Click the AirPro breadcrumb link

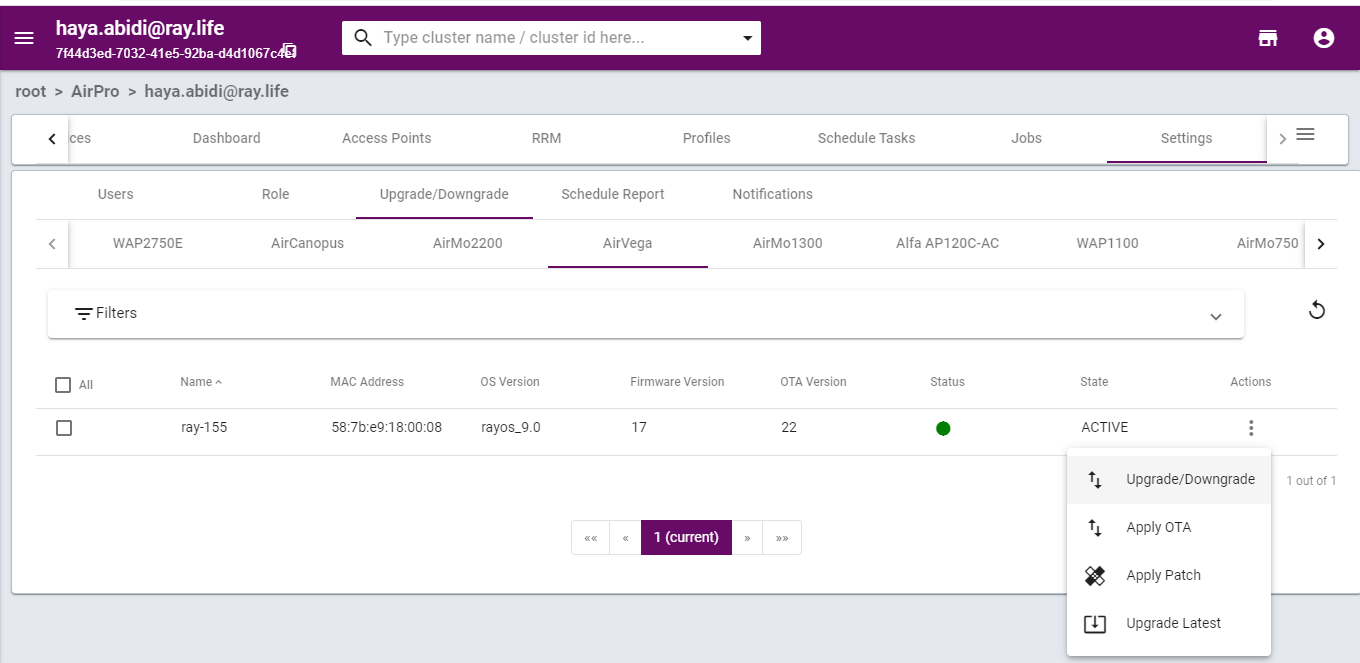click(x=95, y=92)
